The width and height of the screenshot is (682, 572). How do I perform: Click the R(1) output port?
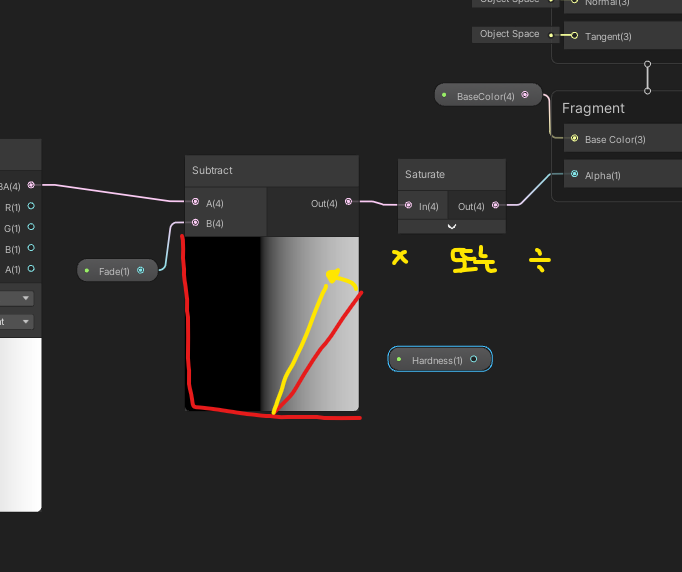(x=31, y=206)
